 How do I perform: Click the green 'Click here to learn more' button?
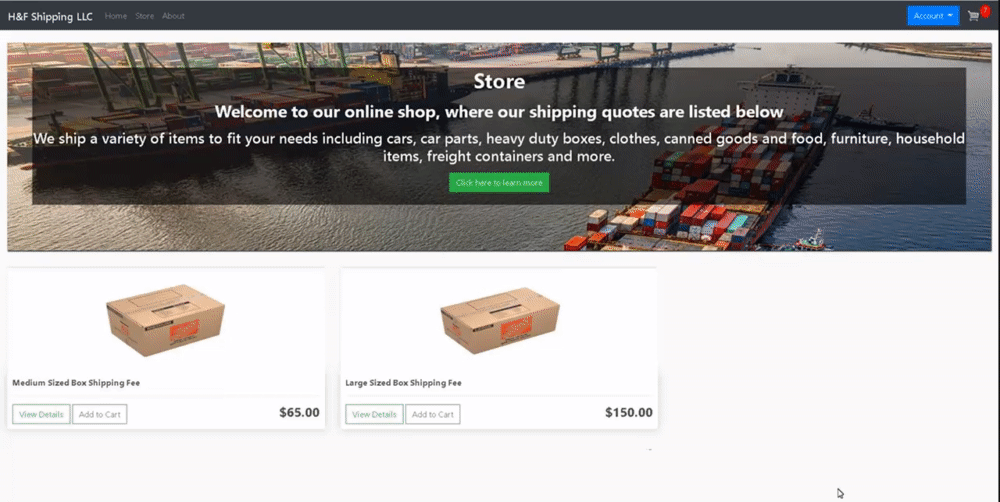(x=499, y=182)
